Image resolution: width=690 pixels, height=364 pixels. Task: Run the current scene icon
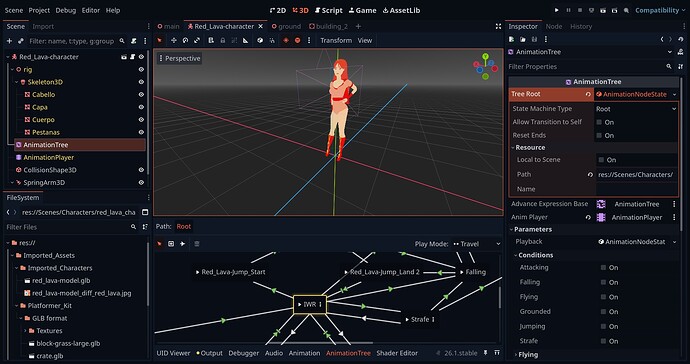[x=603, y=10]
